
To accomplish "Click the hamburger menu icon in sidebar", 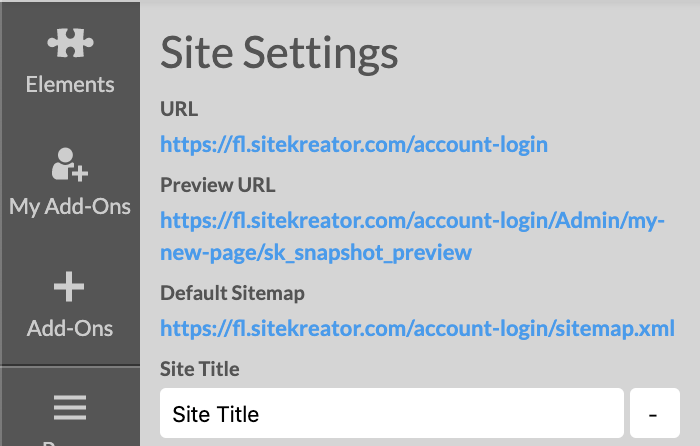I will click(x=70, y=407).
